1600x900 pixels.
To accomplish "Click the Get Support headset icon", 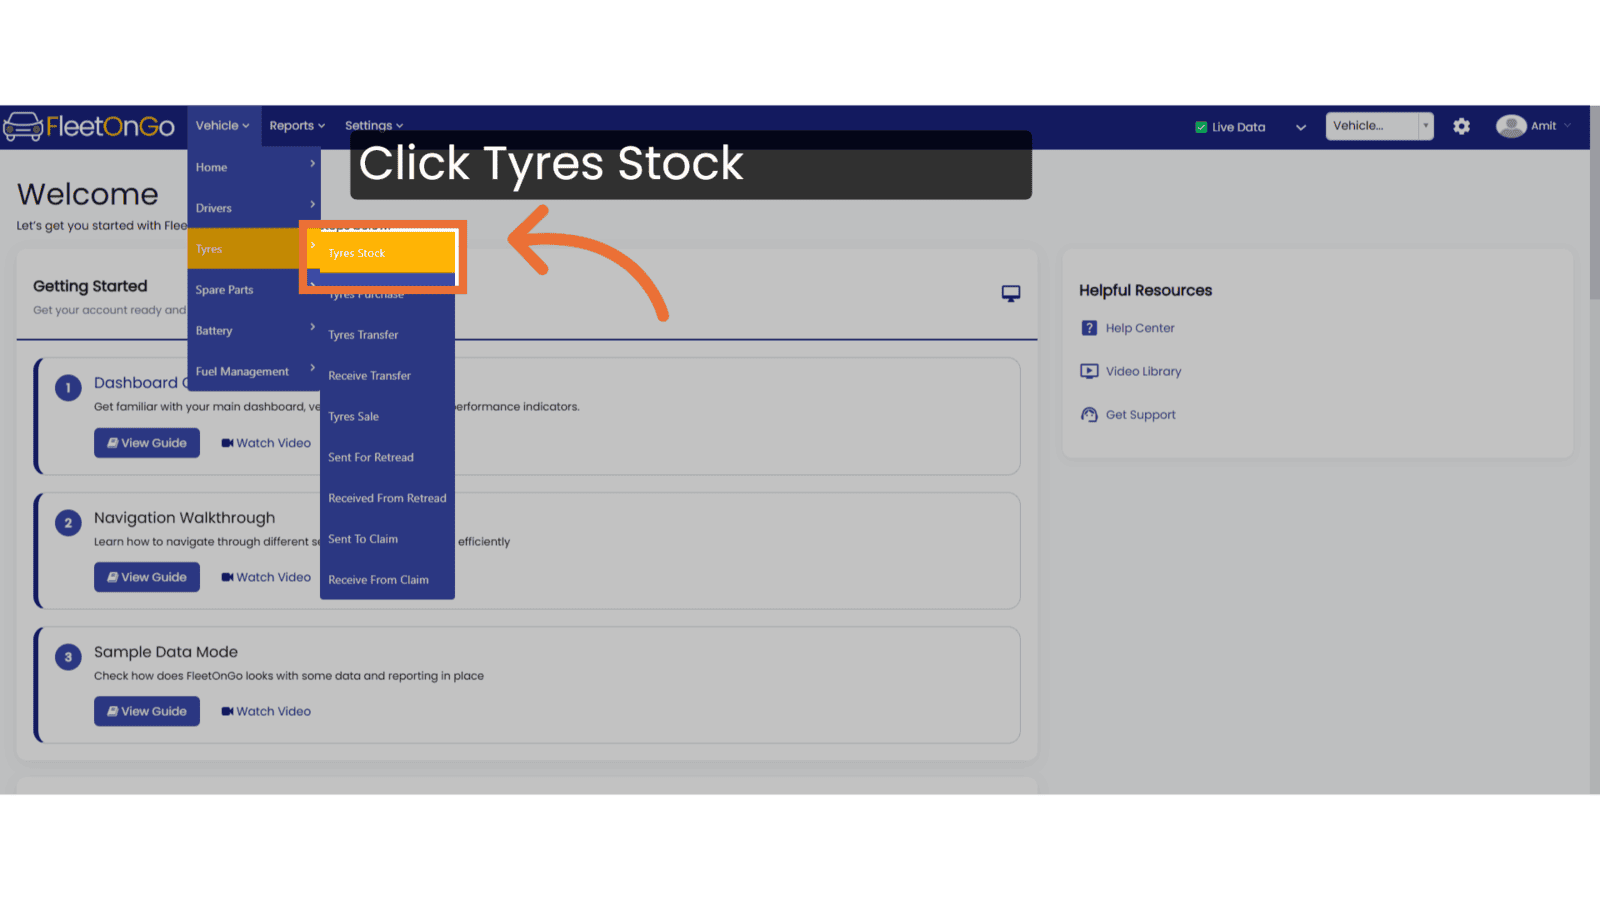I will [x=1089, y=415].
